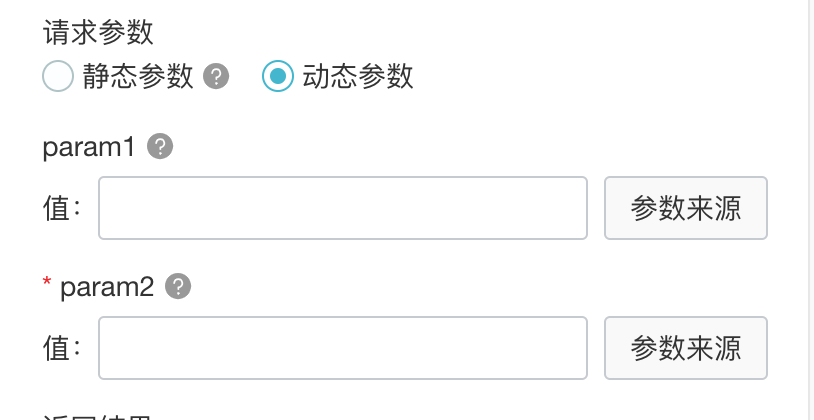The height and width of the screenshot is (420, 814).
Task: Click the question mark icon next to param1
Action: [x=160, y=147]
